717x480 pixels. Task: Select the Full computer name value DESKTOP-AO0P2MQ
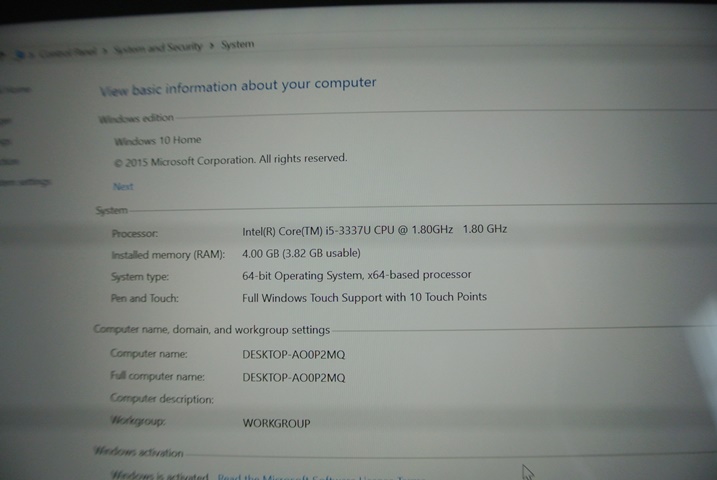point(294,378)
